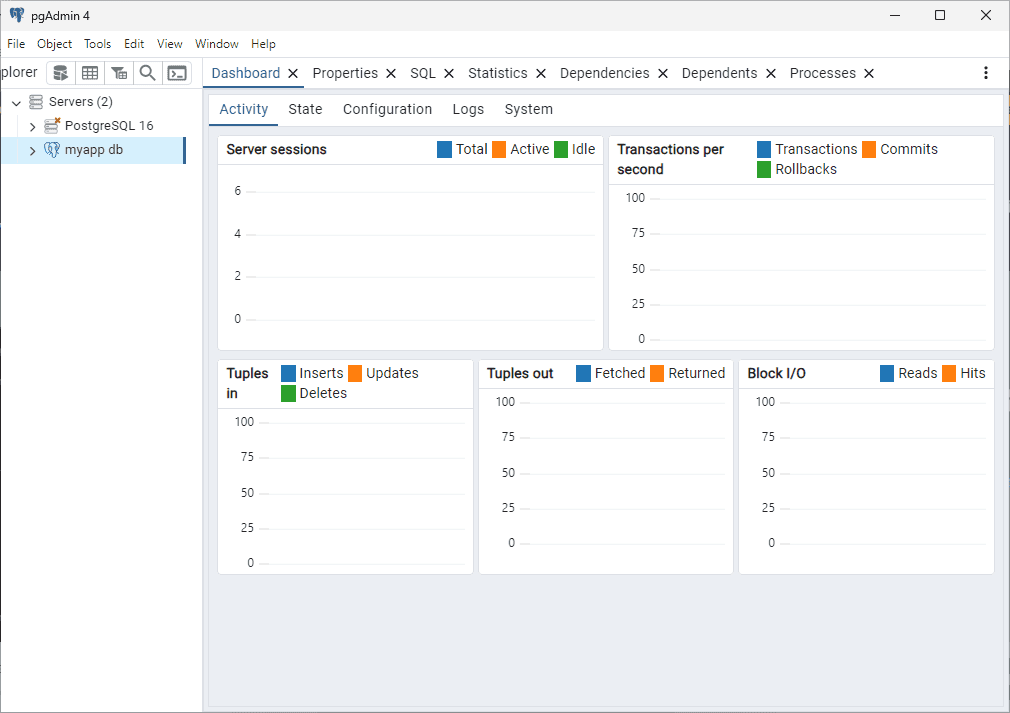Click the green Rollbacks legend swatch
The width and height of the screenshot is (1010, 713).
coord(763,169)
